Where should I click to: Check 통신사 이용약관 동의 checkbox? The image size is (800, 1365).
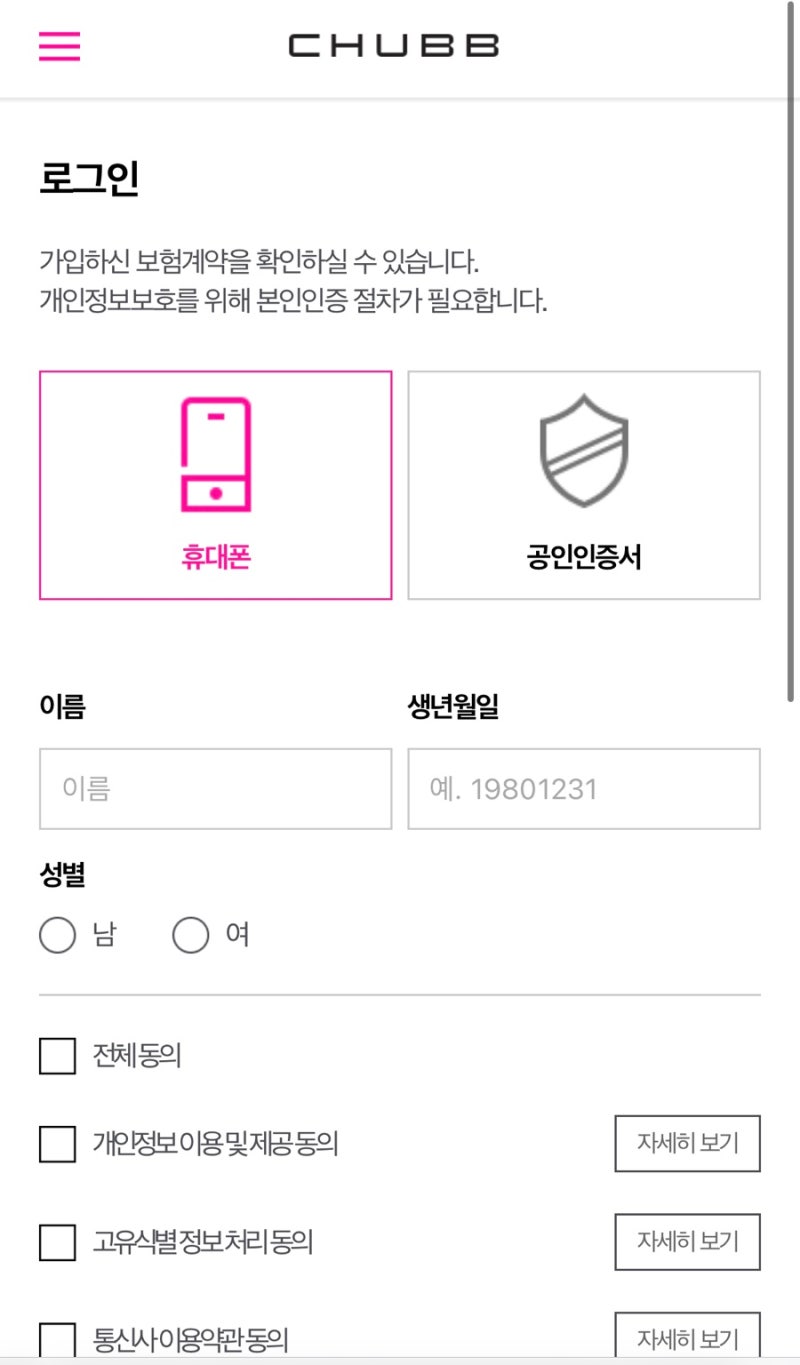(x=58, y=1338)
